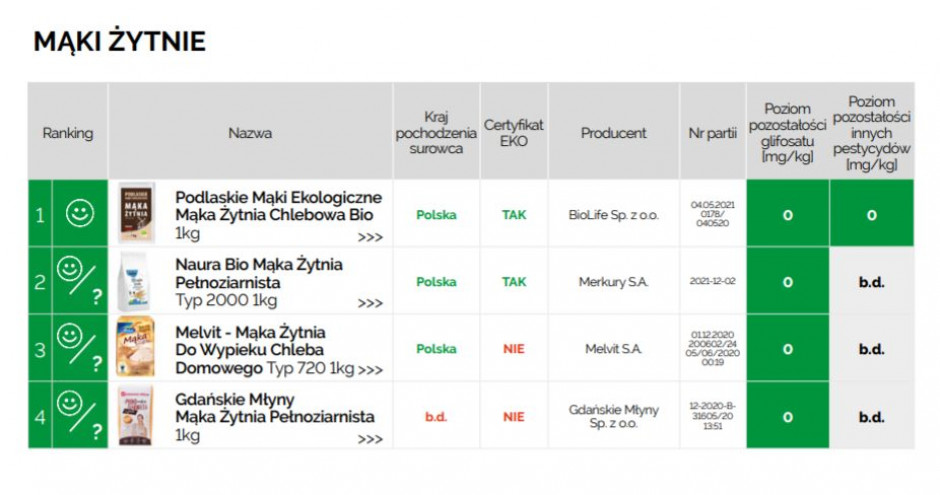Screen dimensions: 940x495
Task: Click batch number 12-2020-B-31605/20
Action: [712, 416]
